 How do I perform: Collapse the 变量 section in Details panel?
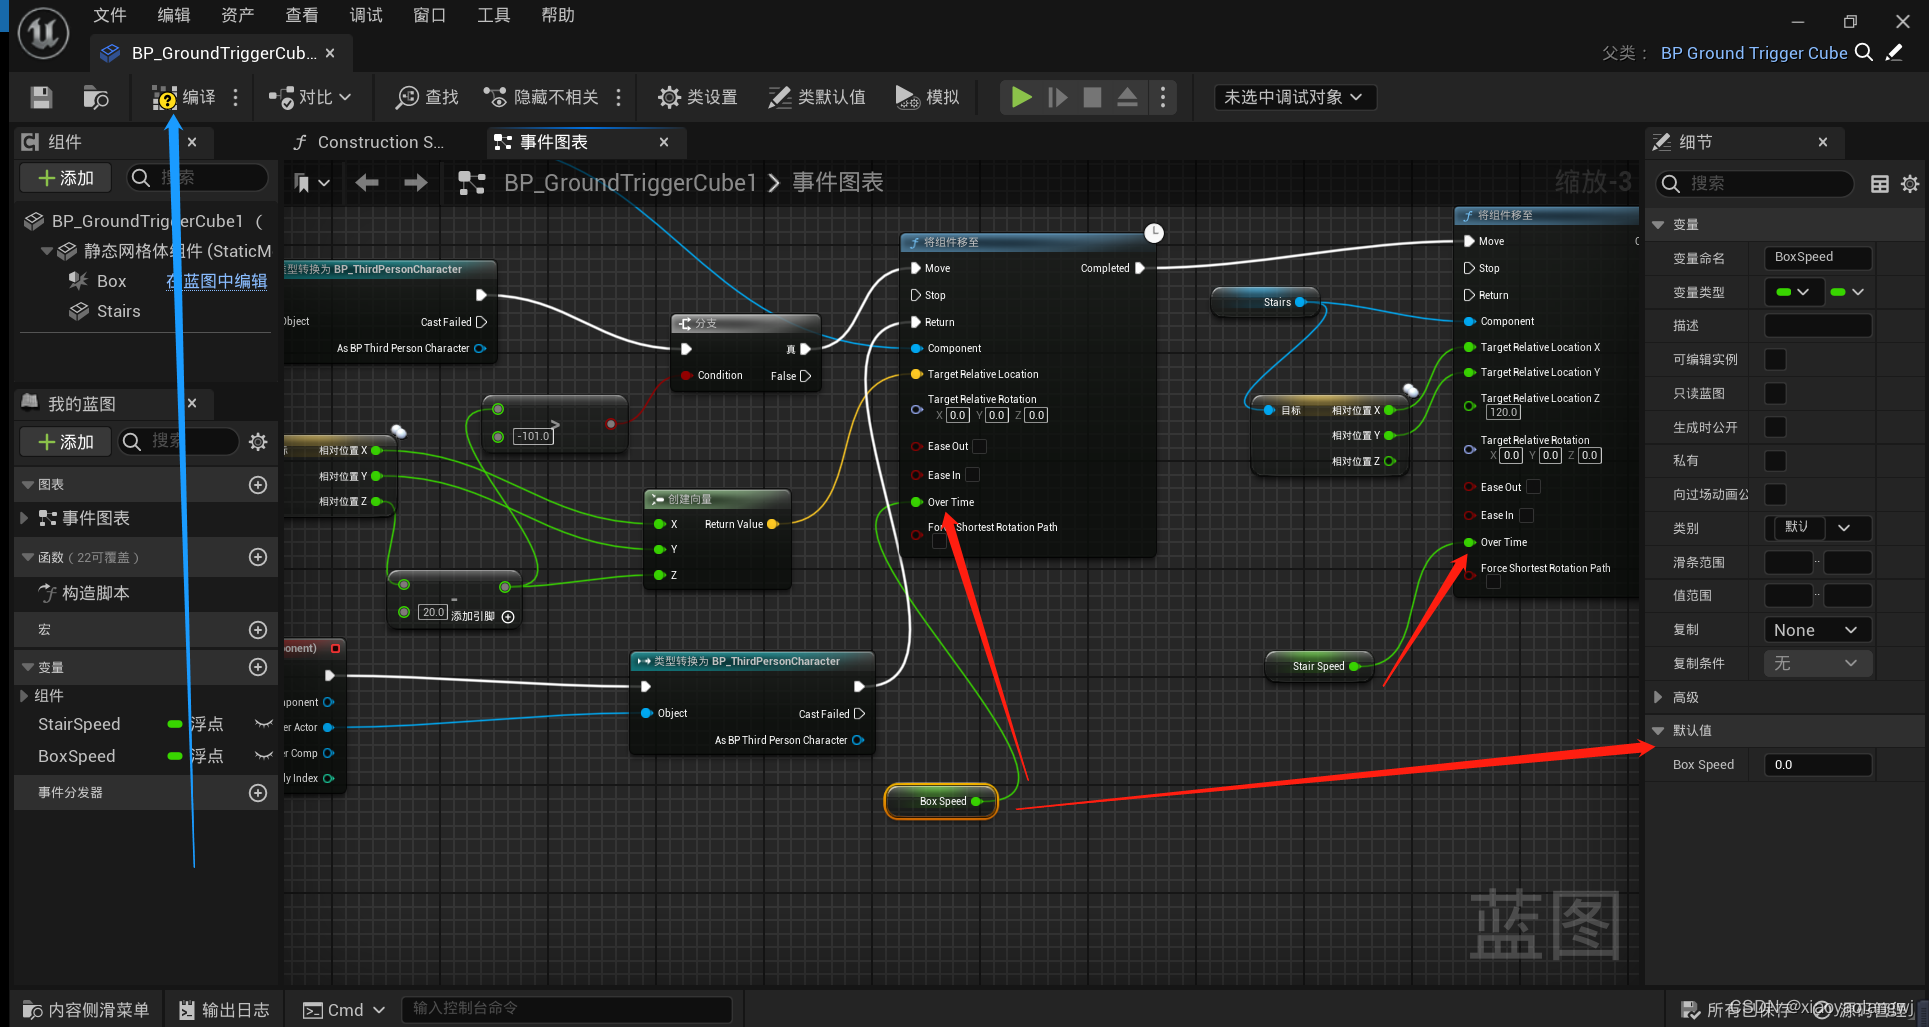tap(1659, 225)
